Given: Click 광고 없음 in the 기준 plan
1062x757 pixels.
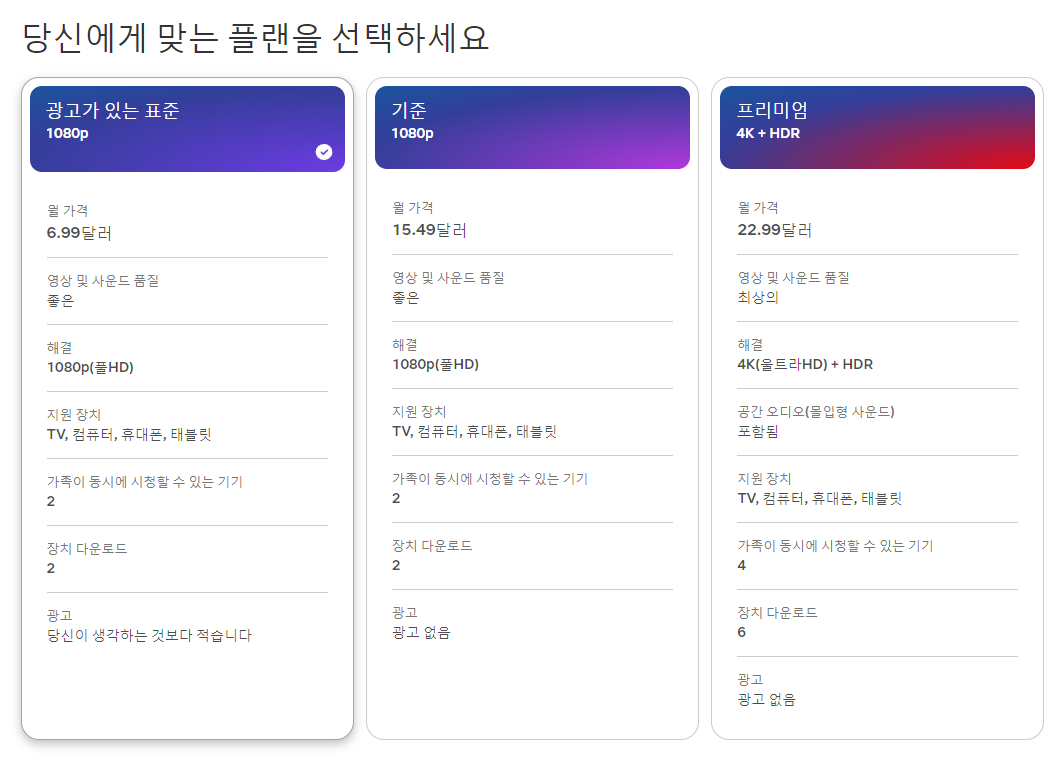Looking at the screenshot, I should [421, 632].
